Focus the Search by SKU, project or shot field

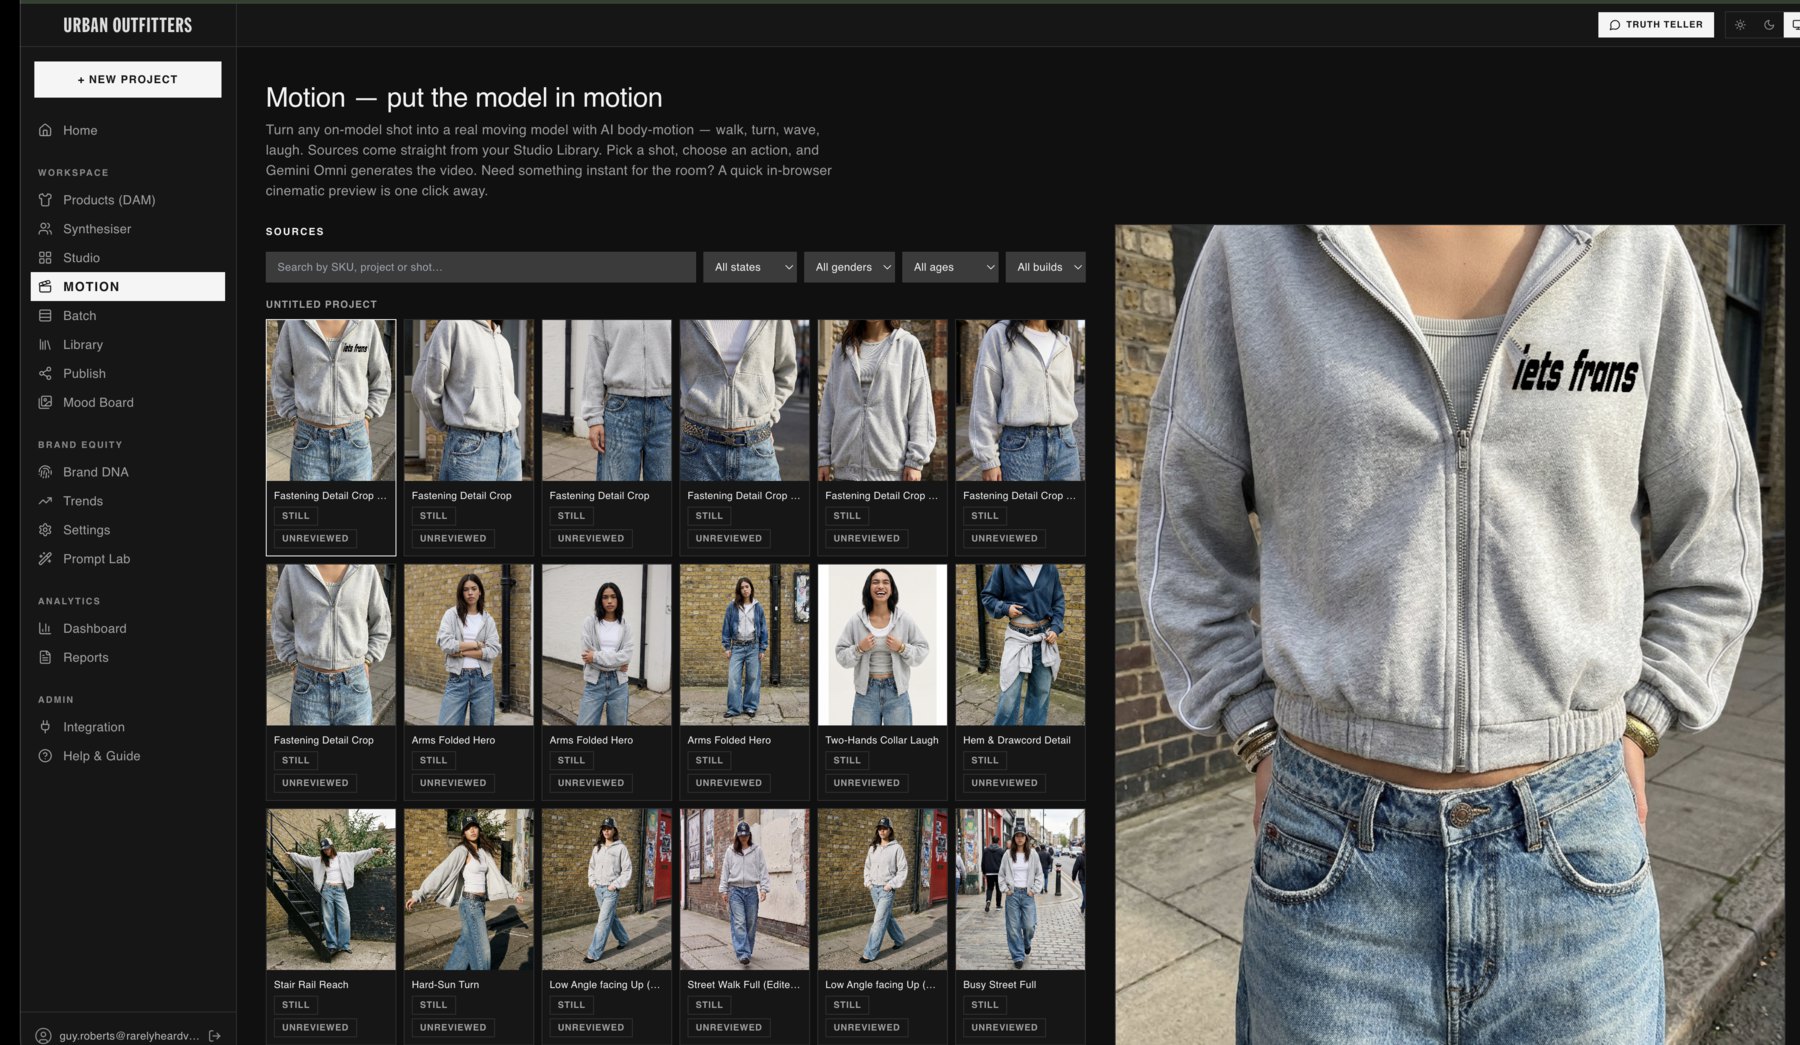(481, 267)
